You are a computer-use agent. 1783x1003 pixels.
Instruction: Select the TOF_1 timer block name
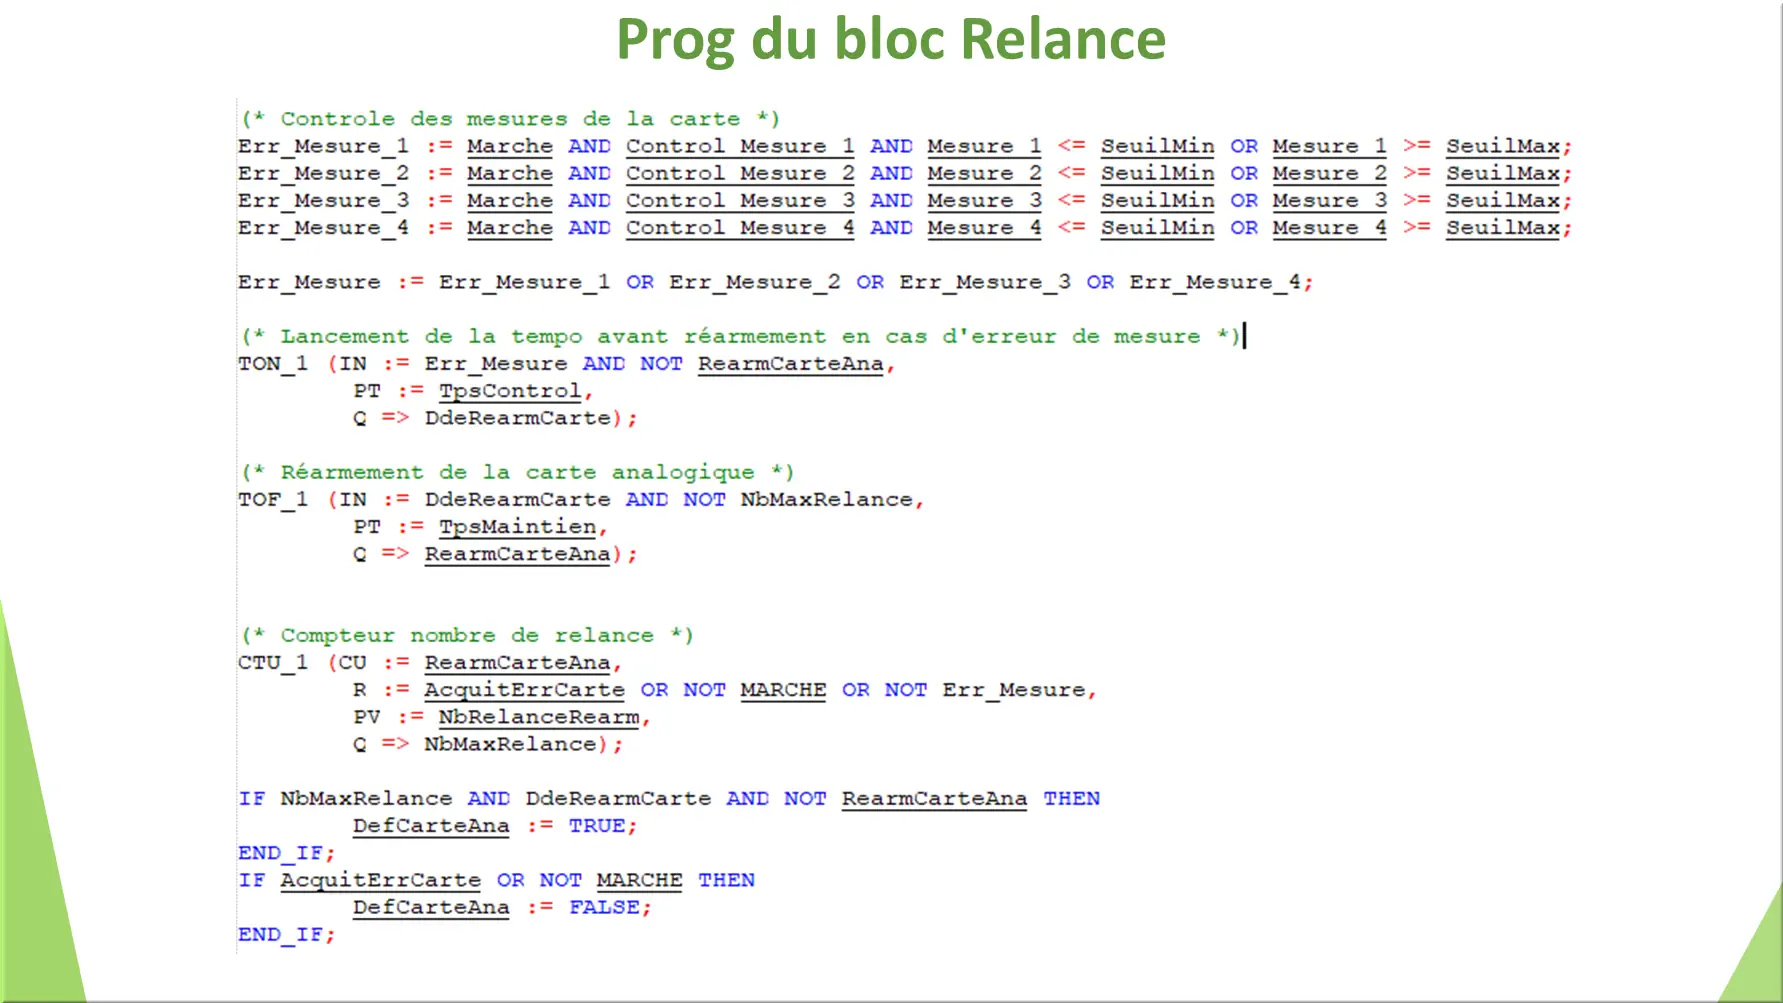(x=270, y=499)
